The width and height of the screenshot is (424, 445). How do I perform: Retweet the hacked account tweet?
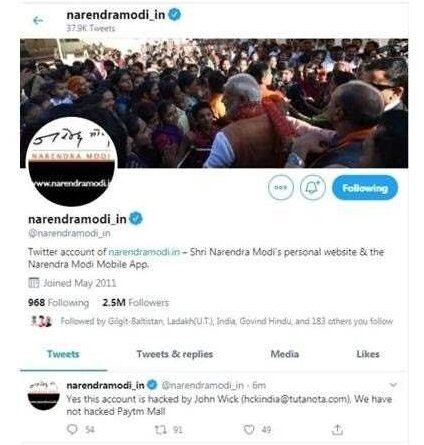click(160, 429)
